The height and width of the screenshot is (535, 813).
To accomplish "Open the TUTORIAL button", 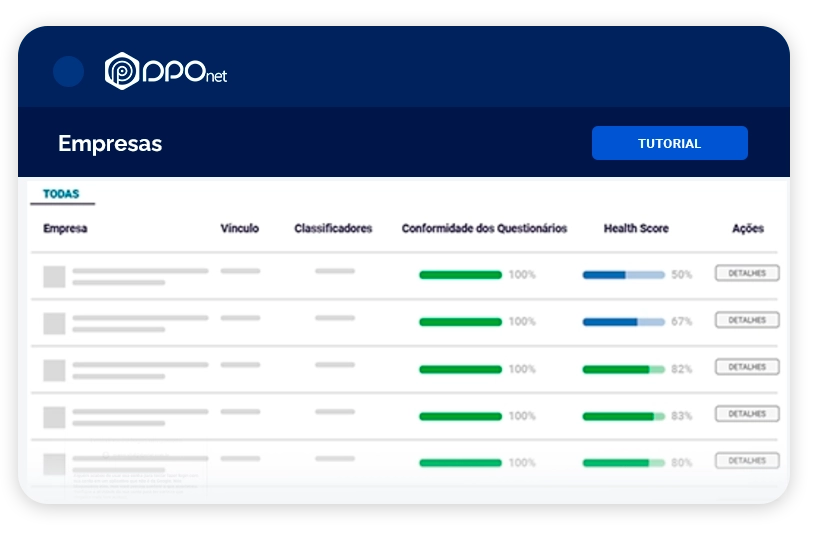I will pyautogui.click(x=669, y=143).
